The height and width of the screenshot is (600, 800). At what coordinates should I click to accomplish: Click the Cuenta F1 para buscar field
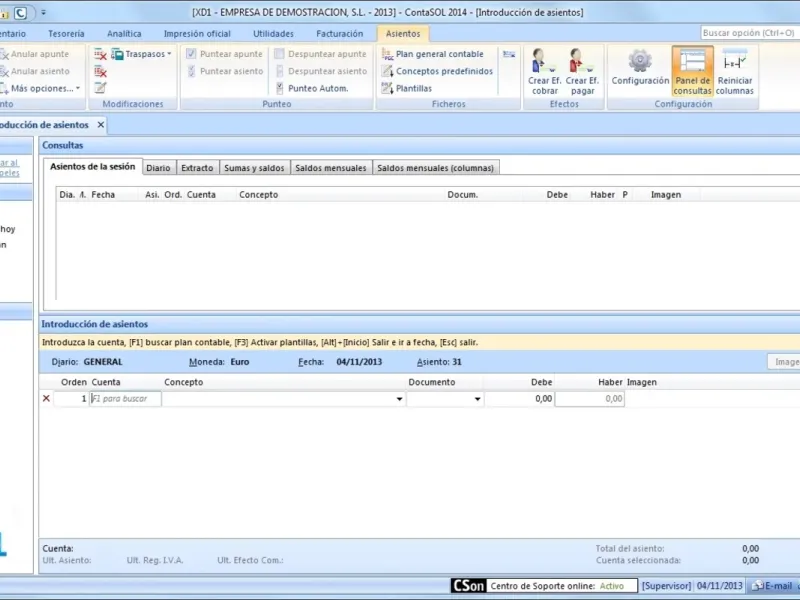coord(126,399)
